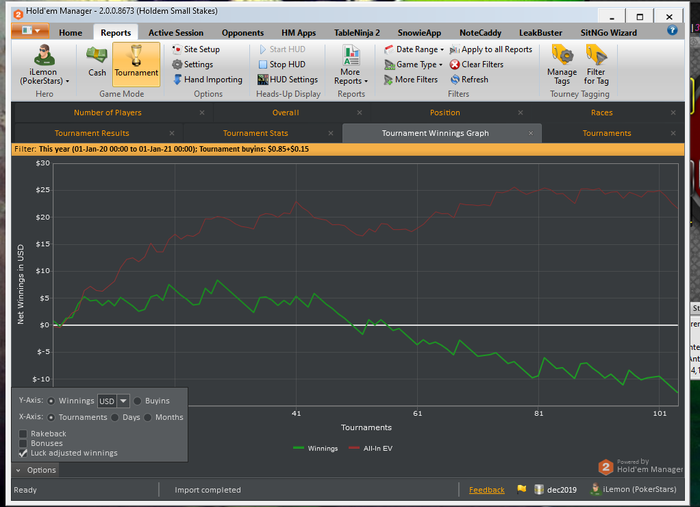
Task: Click the Start HUD play icon
Action: [x=262, y=49]
